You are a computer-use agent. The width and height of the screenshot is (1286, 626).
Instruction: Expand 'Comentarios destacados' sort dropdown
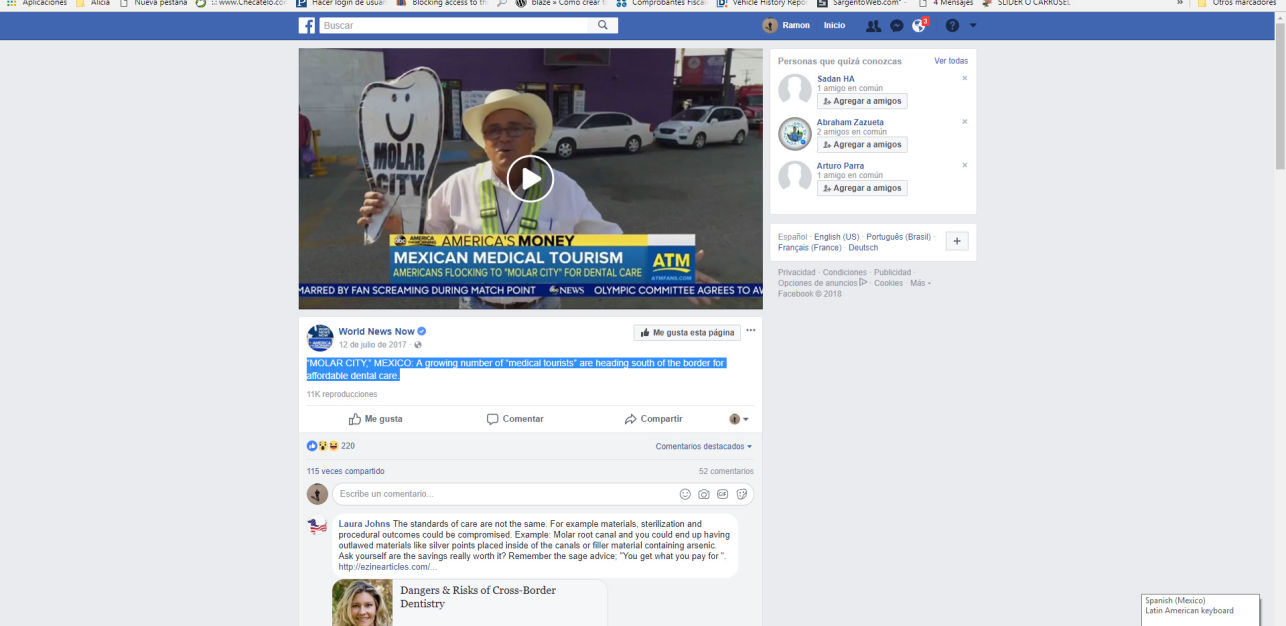coord(703,446)
